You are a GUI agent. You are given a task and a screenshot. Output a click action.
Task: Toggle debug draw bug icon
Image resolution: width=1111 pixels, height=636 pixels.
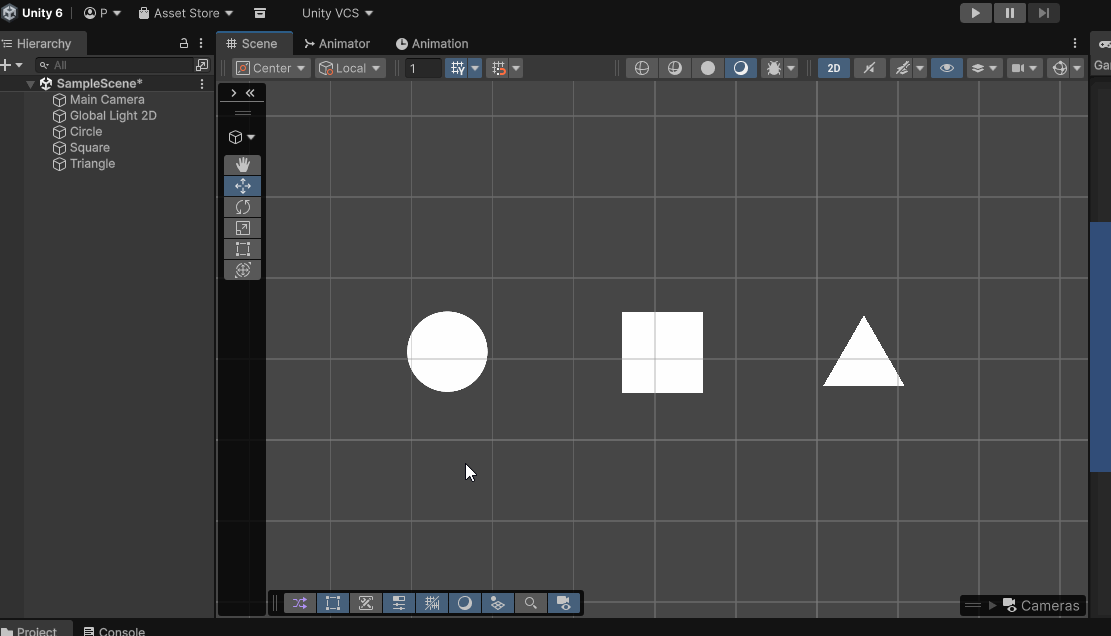(x=774, y=68)
